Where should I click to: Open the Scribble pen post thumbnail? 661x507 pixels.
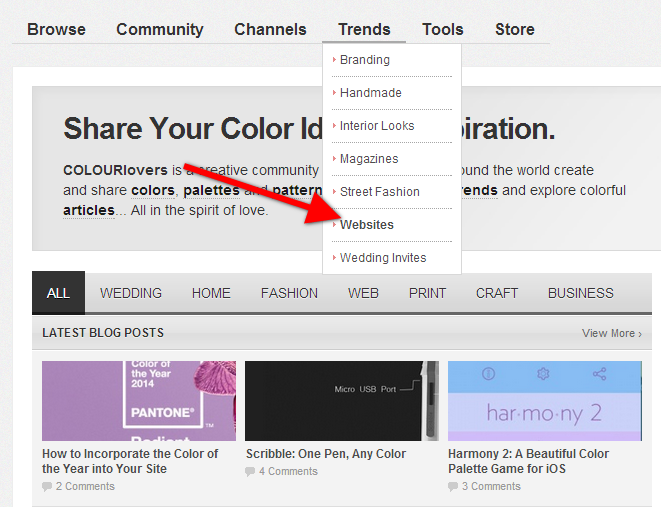[x=341, y=400]
